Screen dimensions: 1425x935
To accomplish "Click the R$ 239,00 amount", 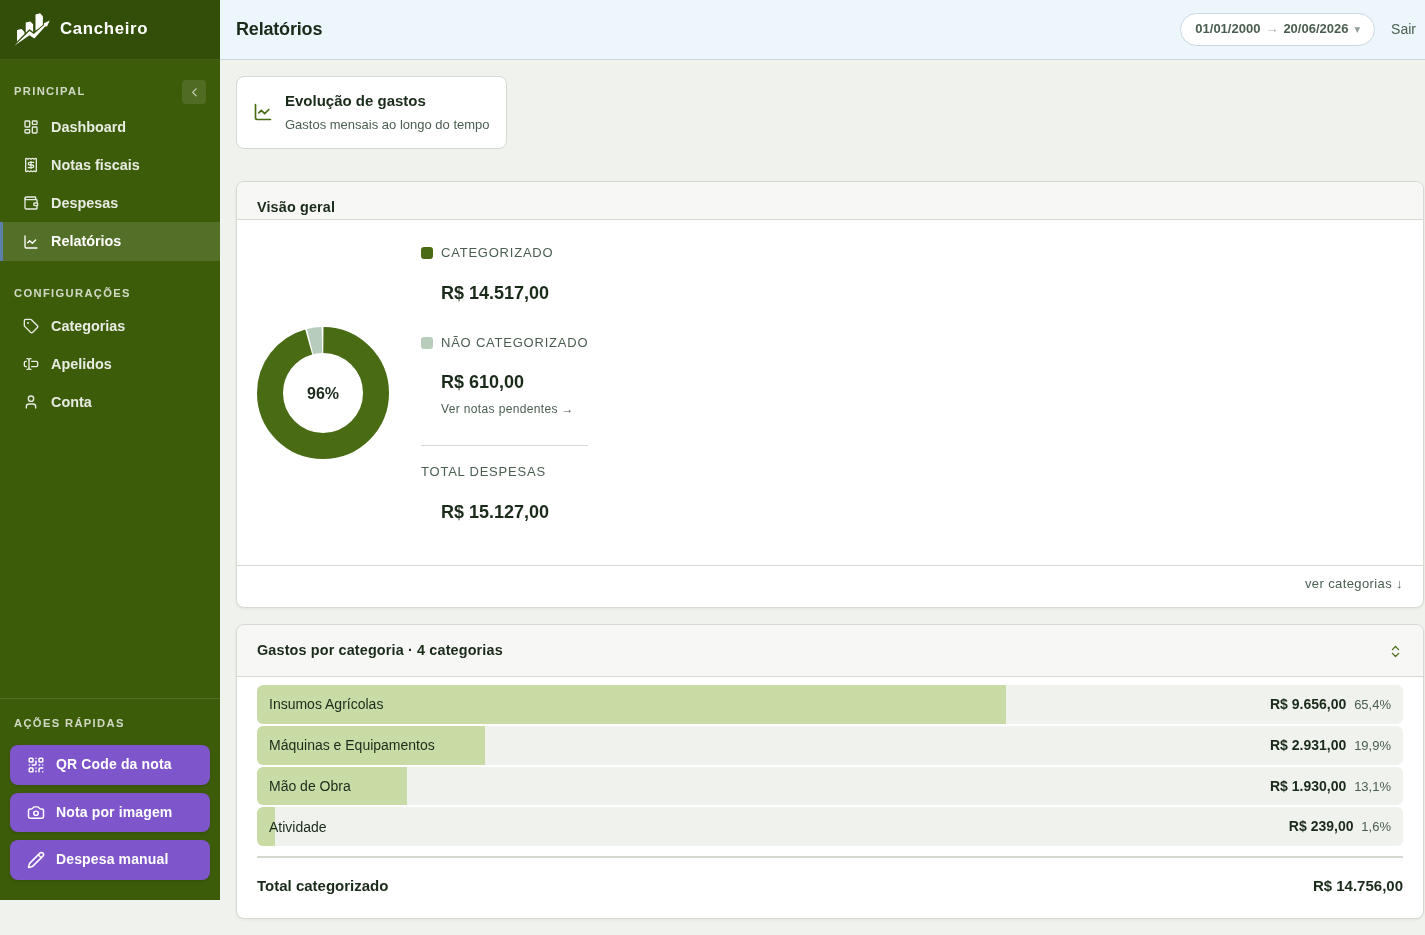I will (1321, 826).
